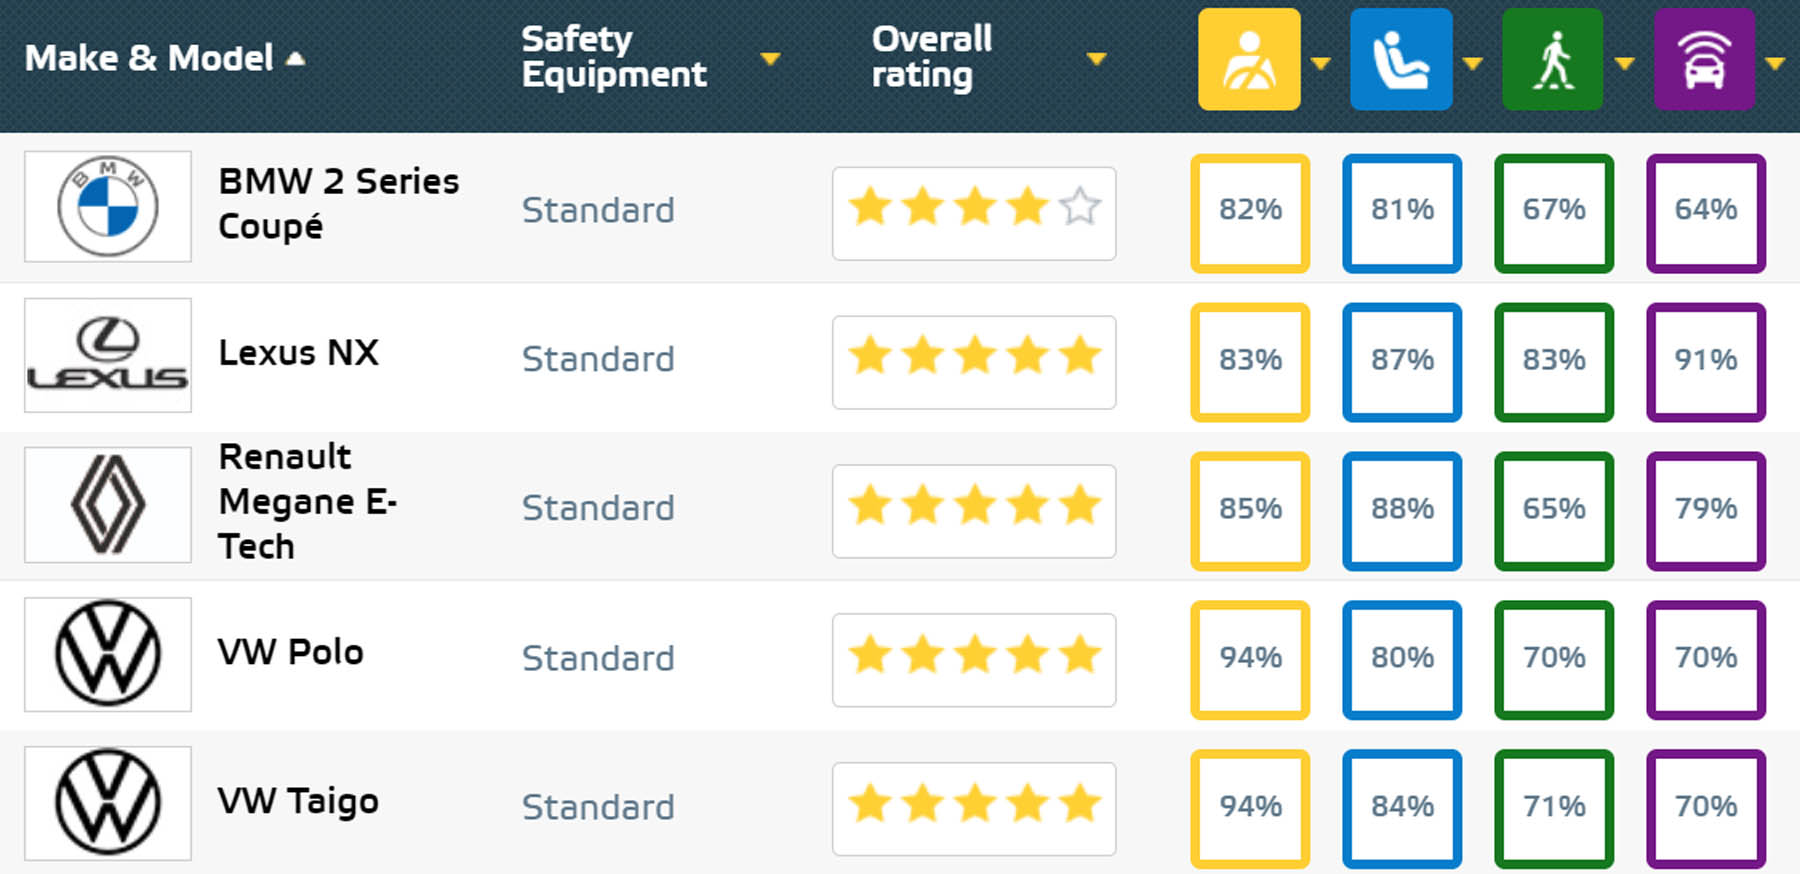Image resolution: width=1800 pixels, height=874 pixels.
Task: Click the green pedestrian icon
Action: 1552,60
